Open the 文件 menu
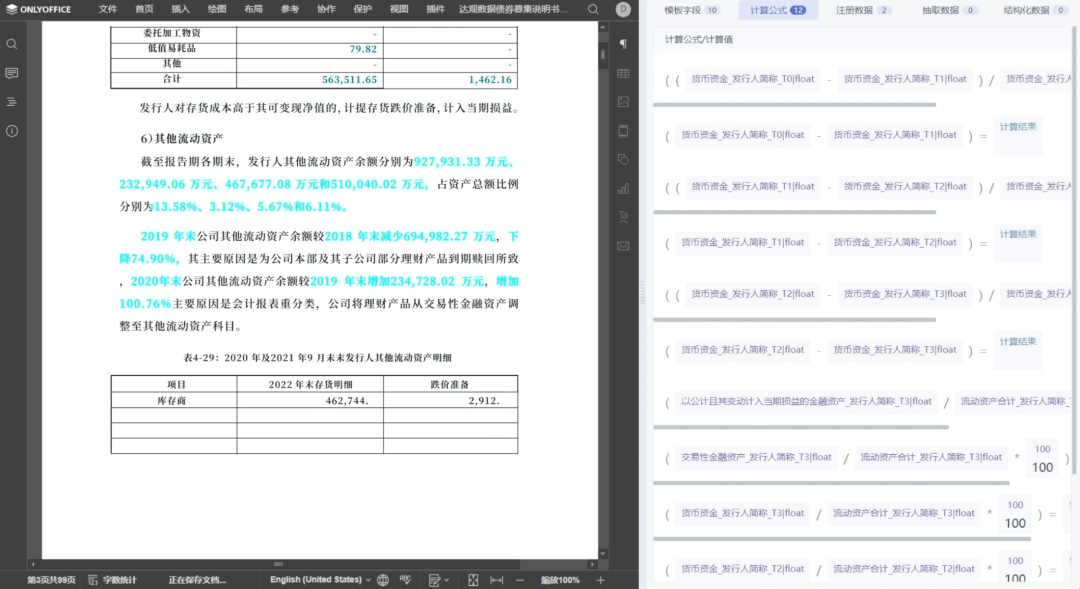The height and width of the screenshot is (589, 1080). tap(107, 10)
